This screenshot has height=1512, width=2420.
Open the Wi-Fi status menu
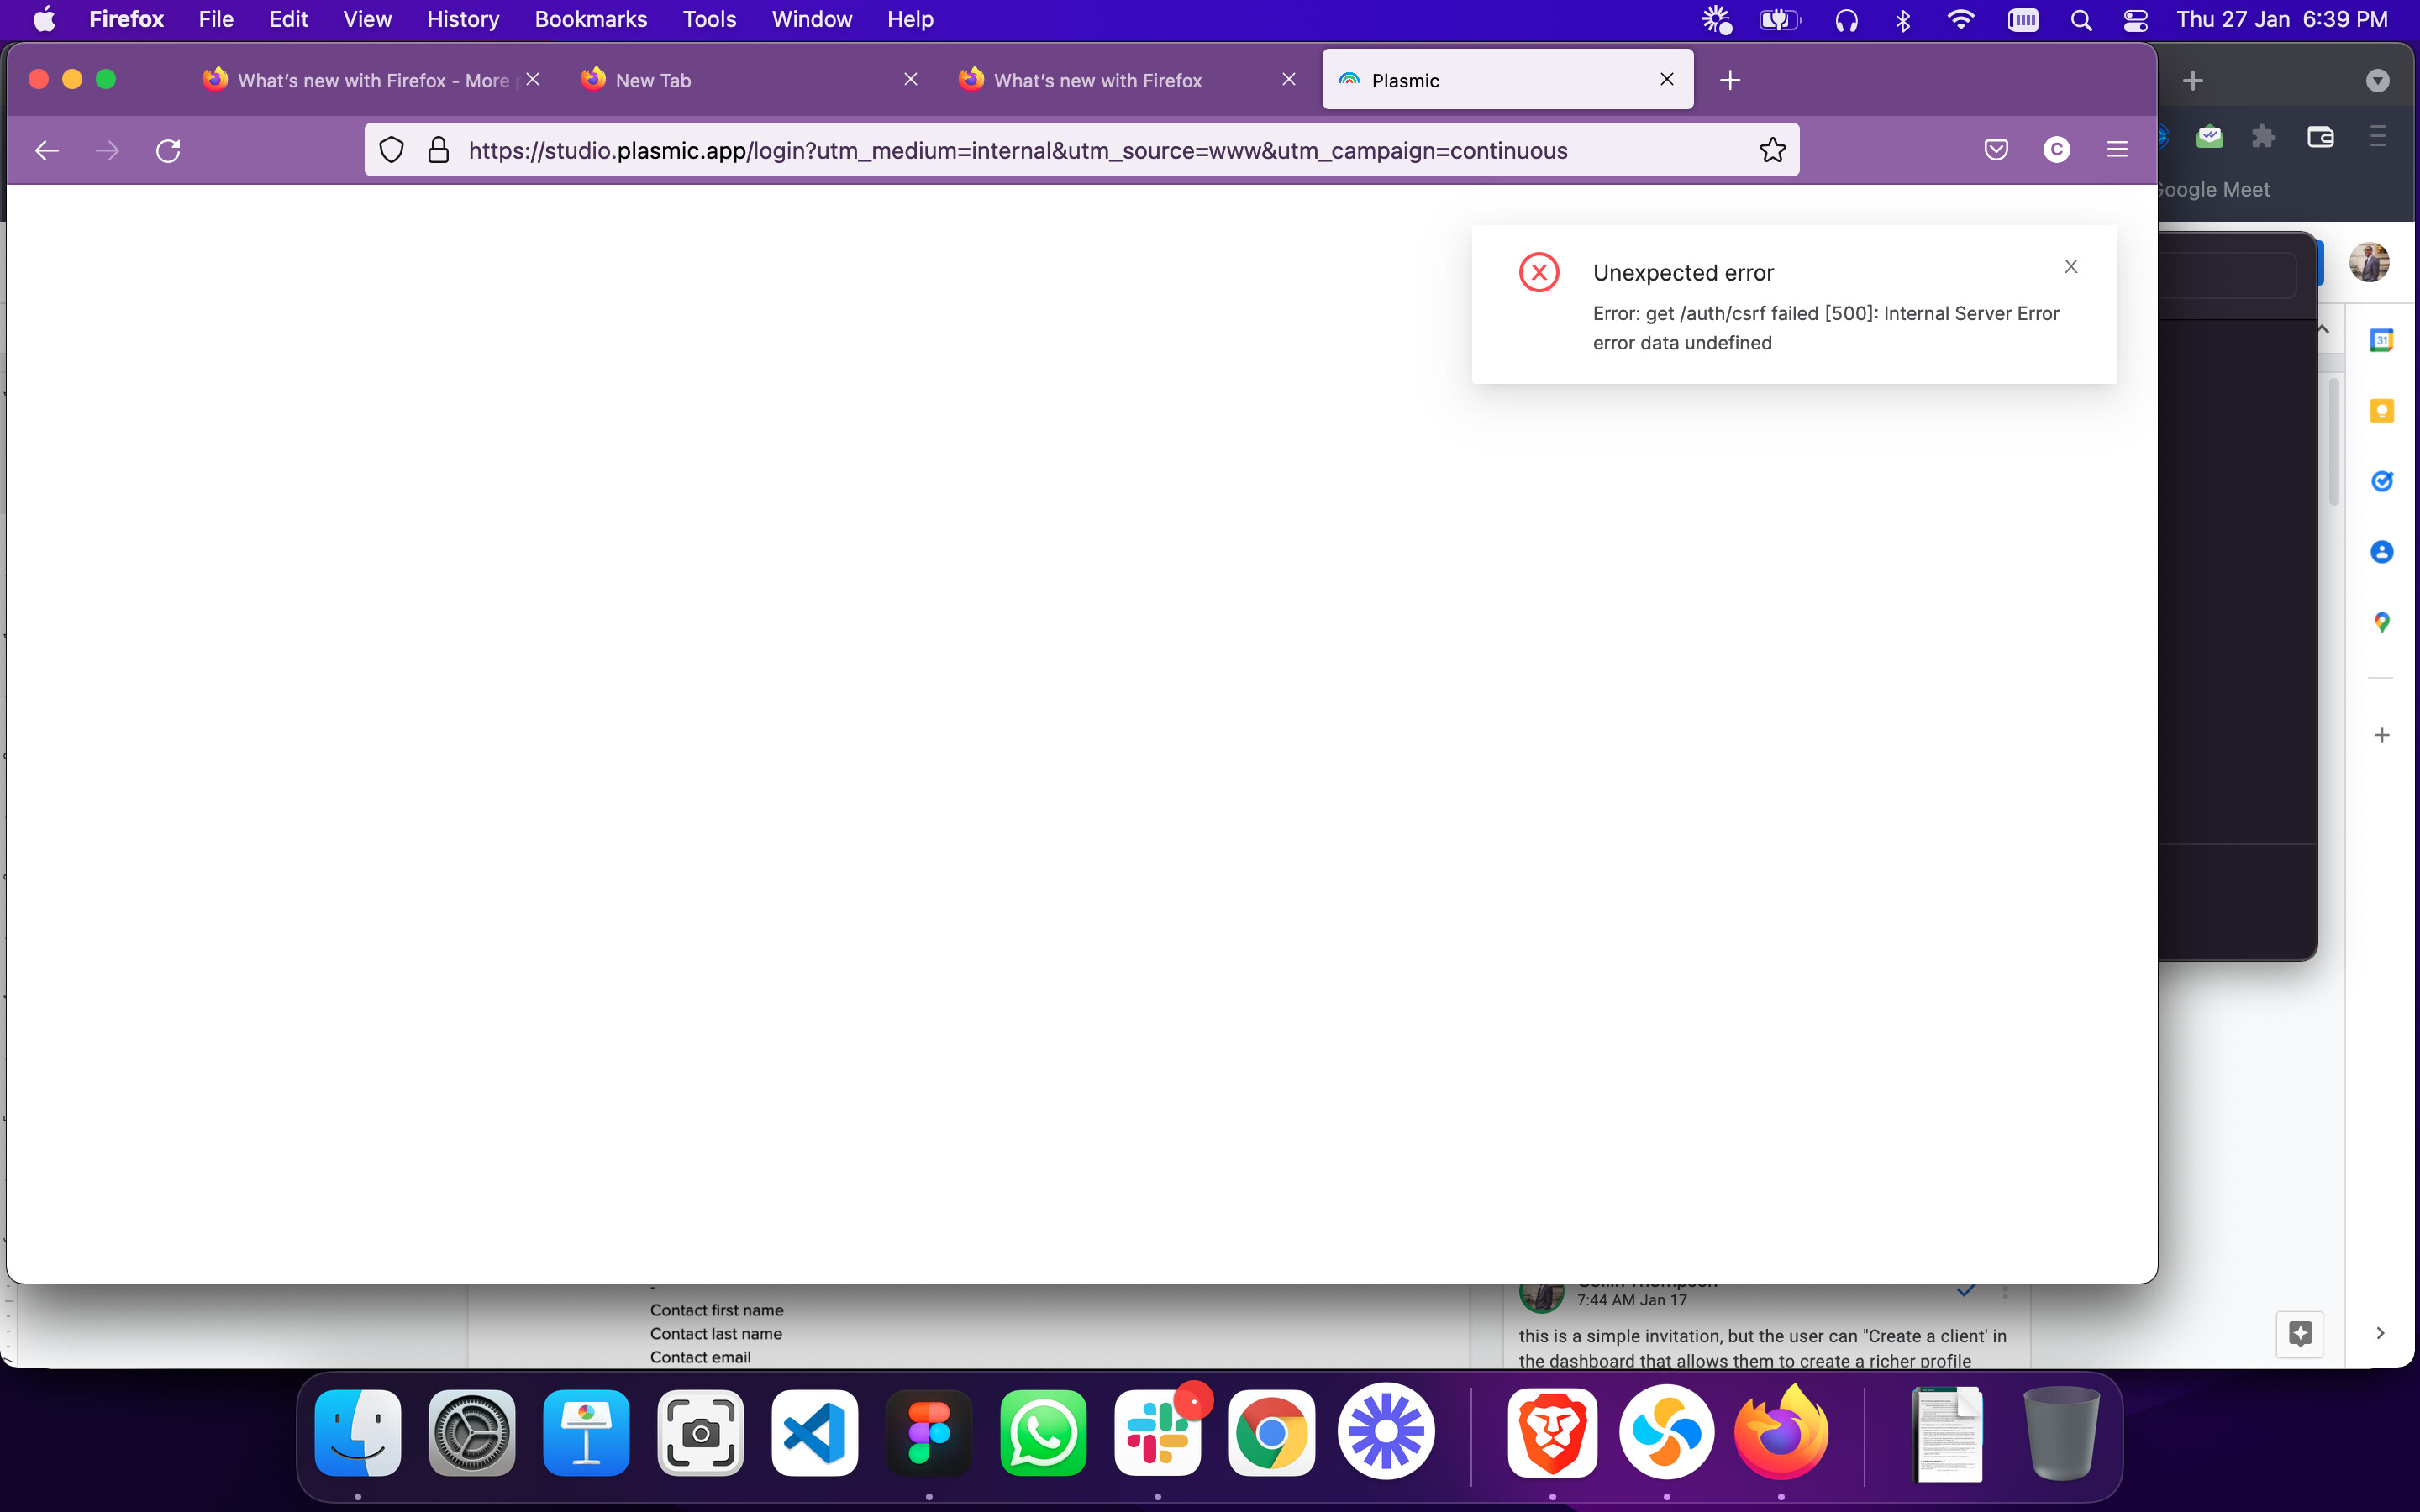click(x=1960, y=19)
